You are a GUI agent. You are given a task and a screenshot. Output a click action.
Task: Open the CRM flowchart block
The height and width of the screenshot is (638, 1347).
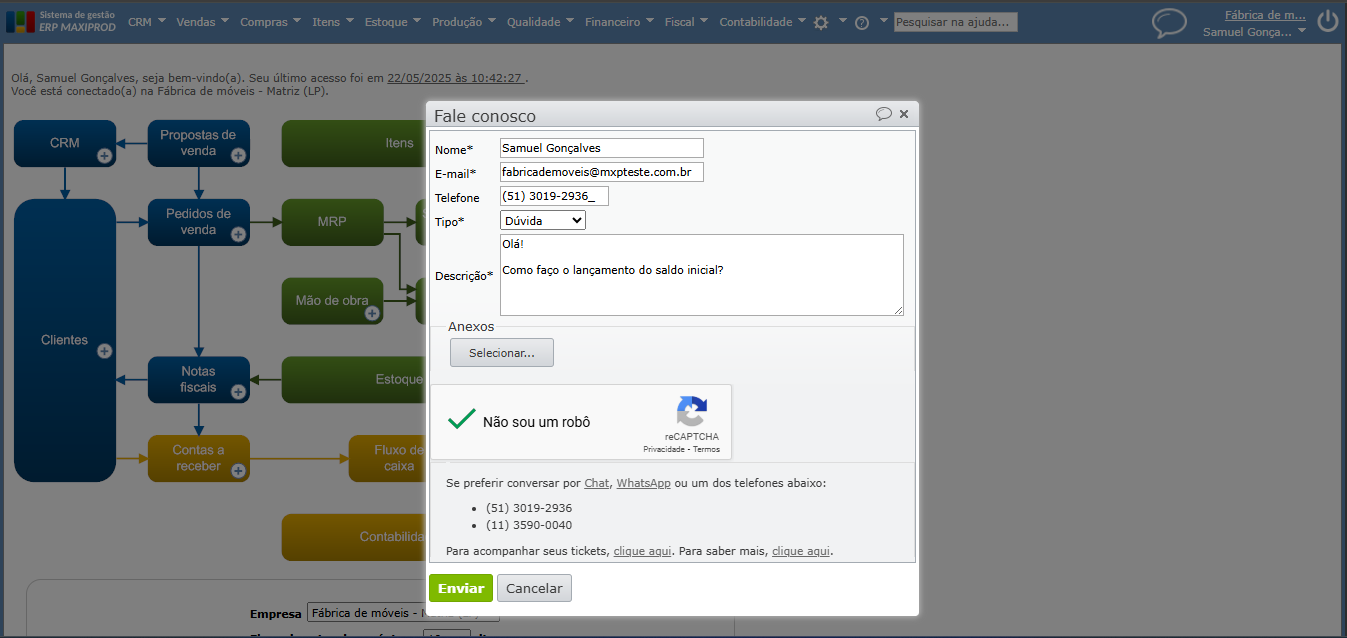(65, 143)
